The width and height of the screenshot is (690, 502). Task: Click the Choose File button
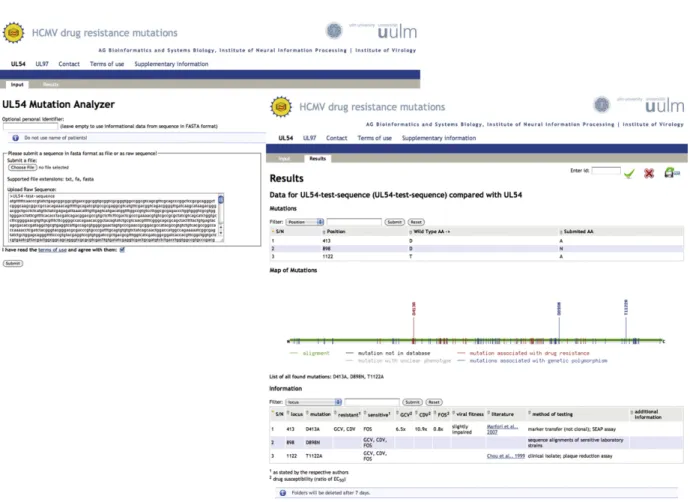pos(22,168)
